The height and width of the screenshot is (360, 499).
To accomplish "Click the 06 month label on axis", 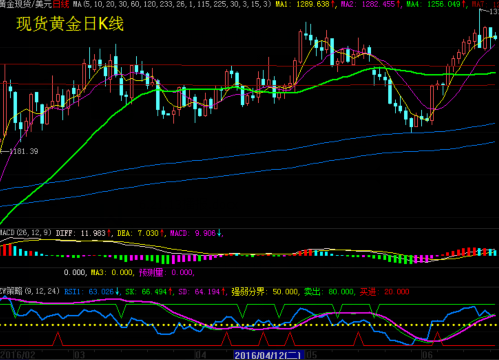I will coord(427,355).
